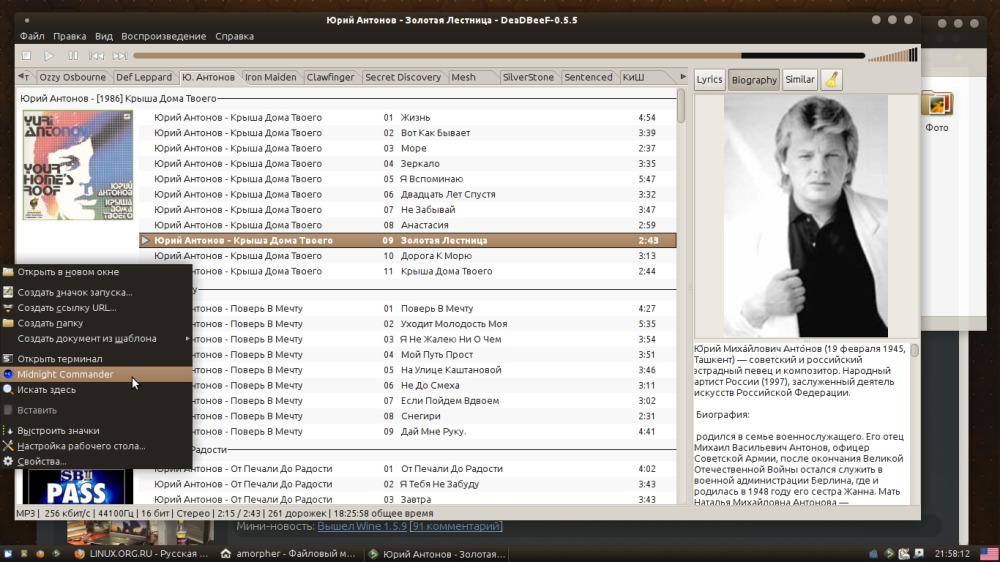Choose Выстроить значки menu entry
Viewport: 1000px width, 562px height.
[x=96, y=431]
